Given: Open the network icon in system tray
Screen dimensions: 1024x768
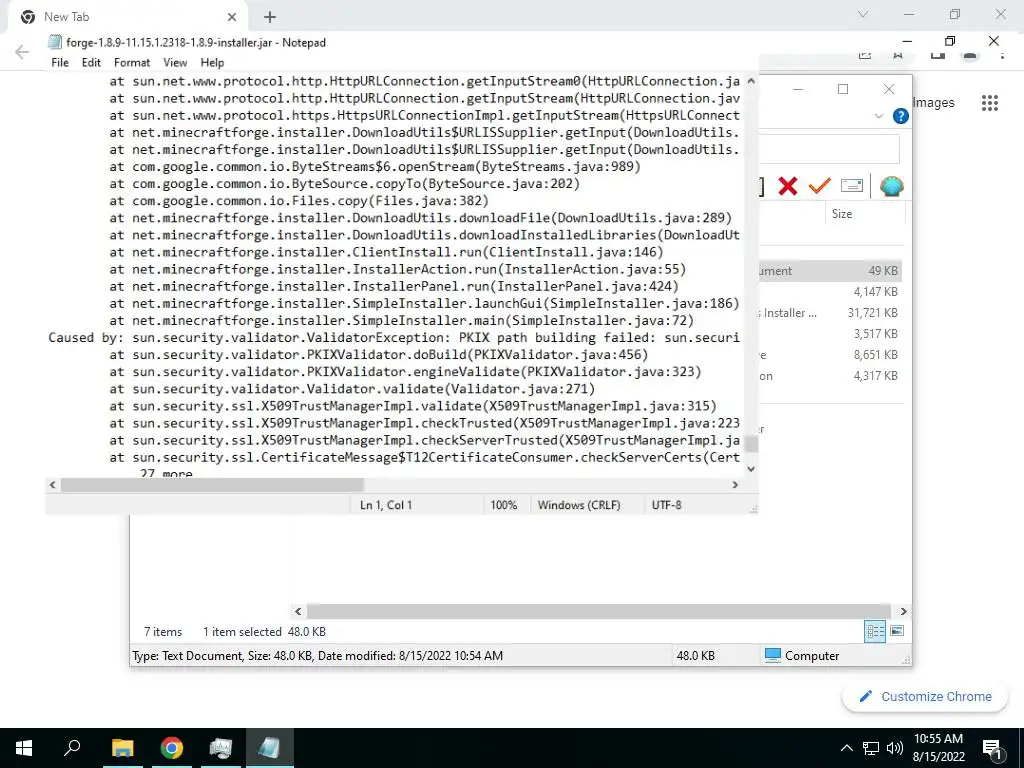Looking at the screenshot, I should 871,748.
